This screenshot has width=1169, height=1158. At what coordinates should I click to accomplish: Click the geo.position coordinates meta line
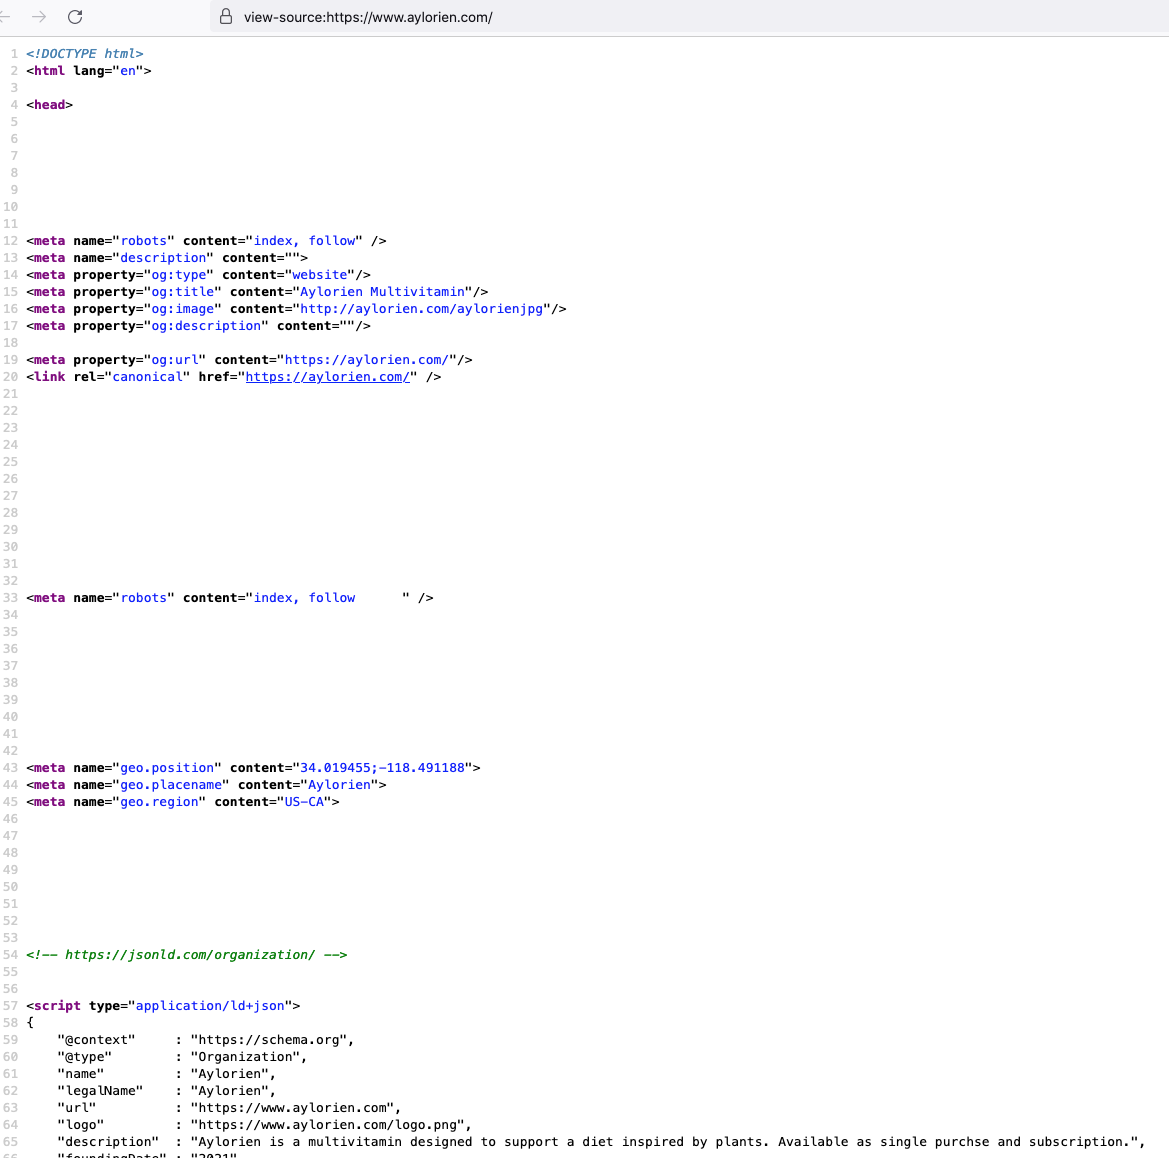pos(253,768)
